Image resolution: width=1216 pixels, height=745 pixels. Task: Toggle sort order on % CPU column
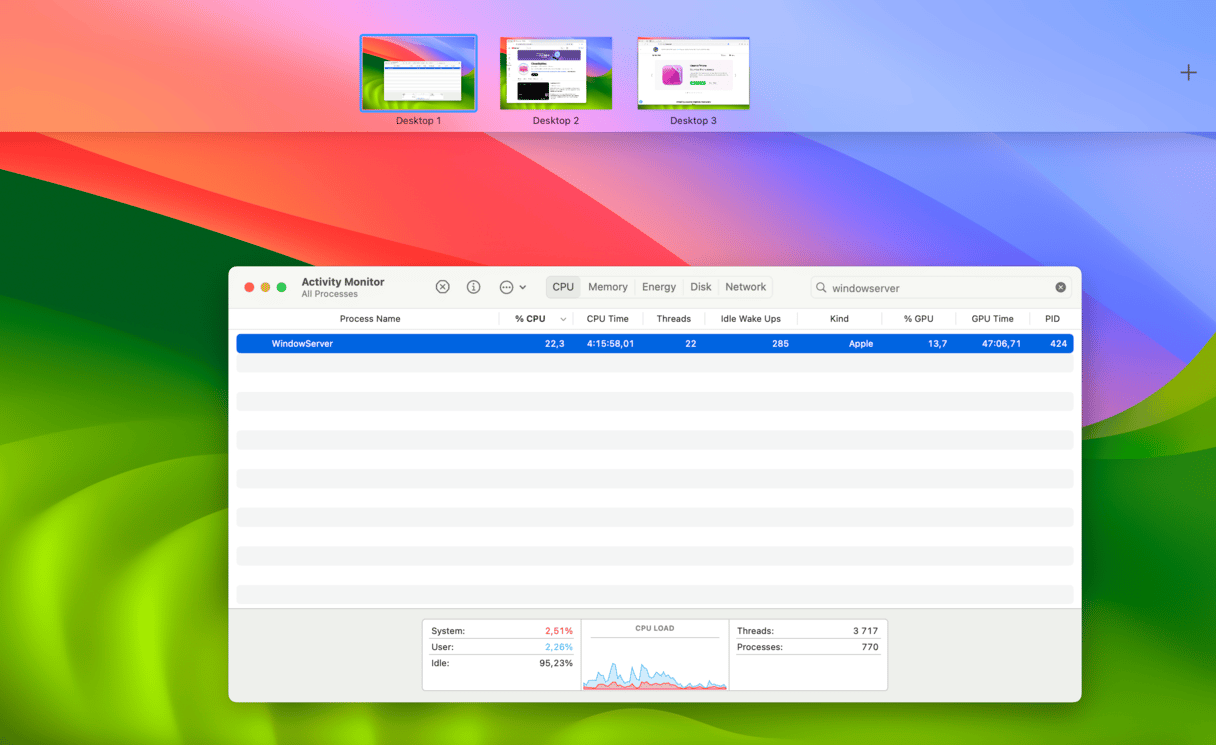(530, 319)
